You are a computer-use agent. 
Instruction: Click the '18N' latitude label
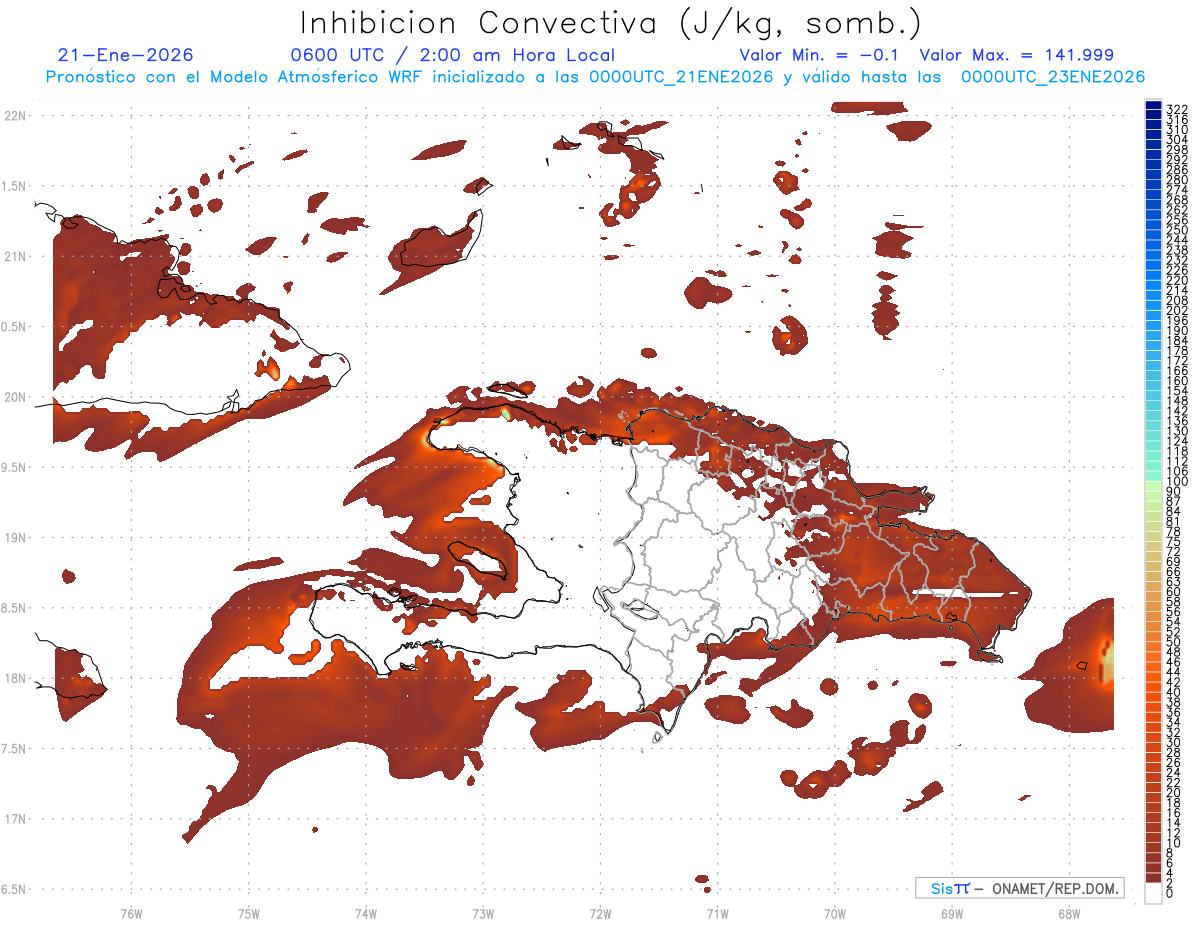(15, 678)
